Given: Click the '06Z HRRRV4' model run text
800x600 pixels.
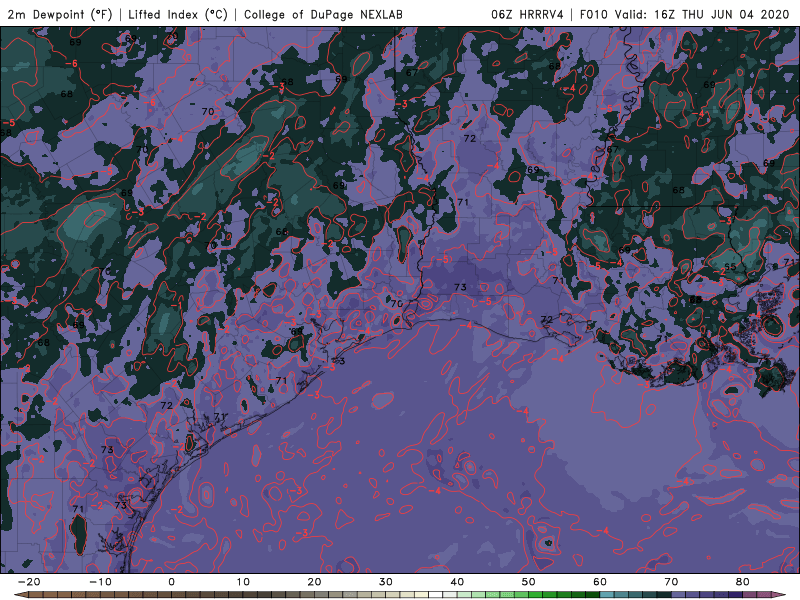Looking at the screenshot, I should [527, 14].
